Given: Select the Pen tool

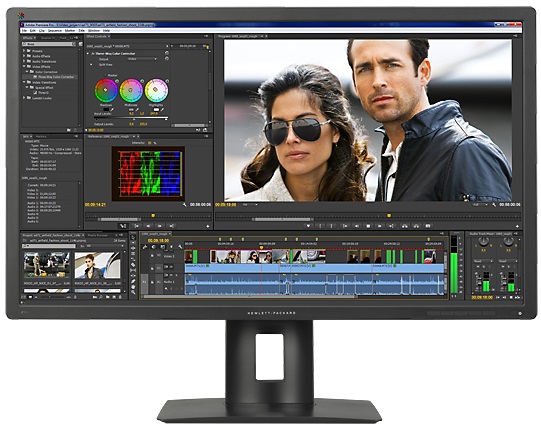Looking at the screenshot, I should 133,281.
